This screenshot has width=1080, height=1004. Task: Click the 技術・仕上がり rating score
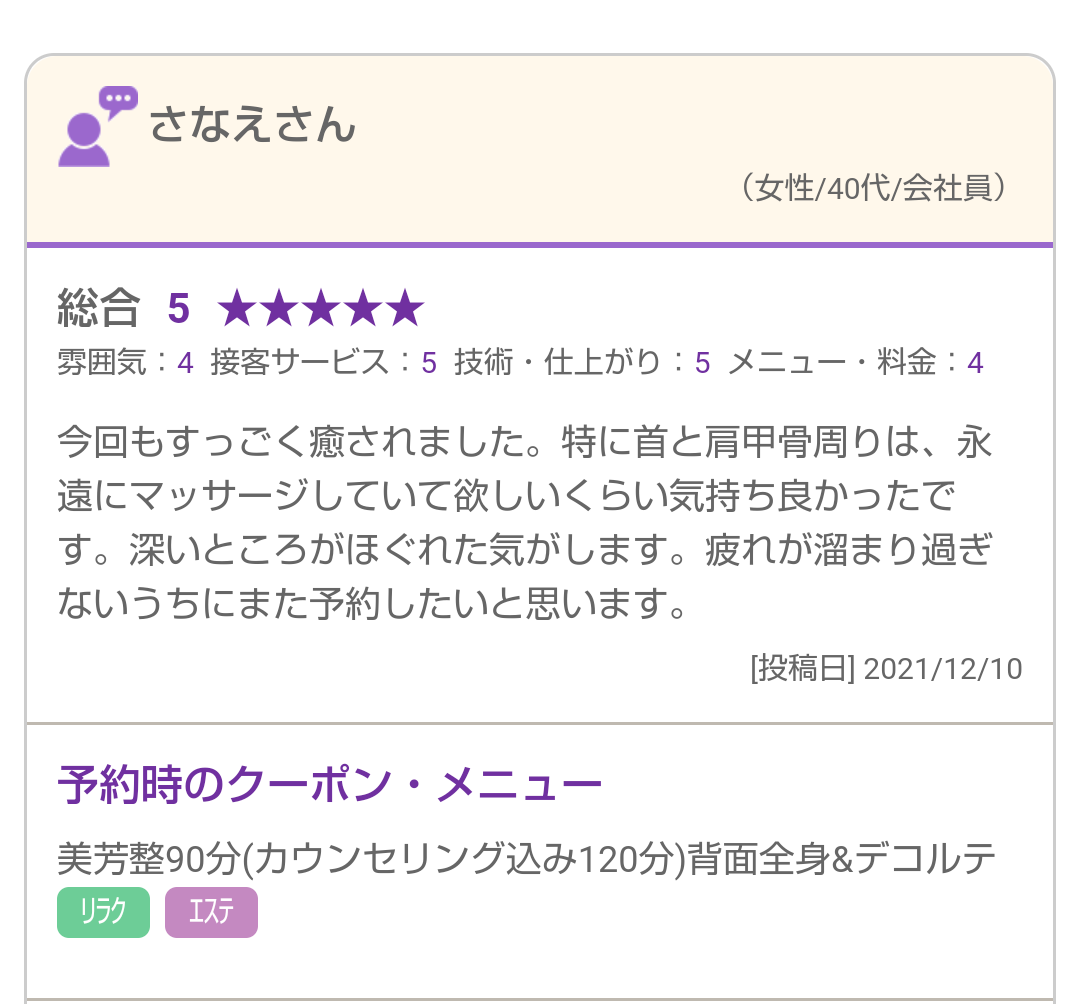(x=703, y=363)
